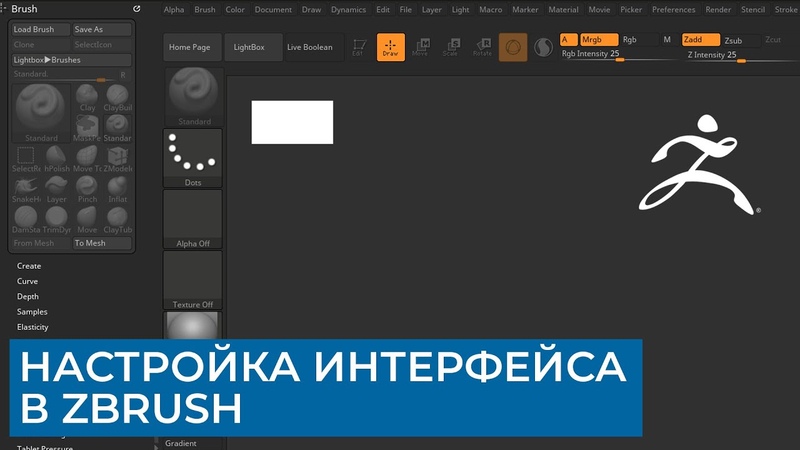800x450 pixels.
Task: Click the R button beside the brush name
Action: (x=123, y=75)
